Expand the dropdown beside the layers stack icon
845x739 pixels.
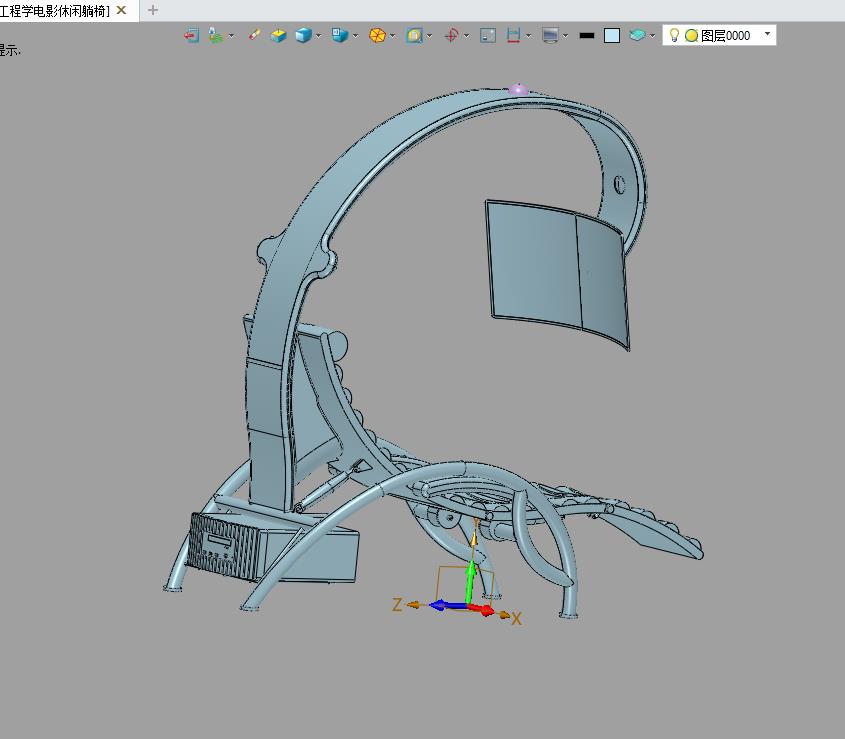pyautogui.click(x=652, y=35)
